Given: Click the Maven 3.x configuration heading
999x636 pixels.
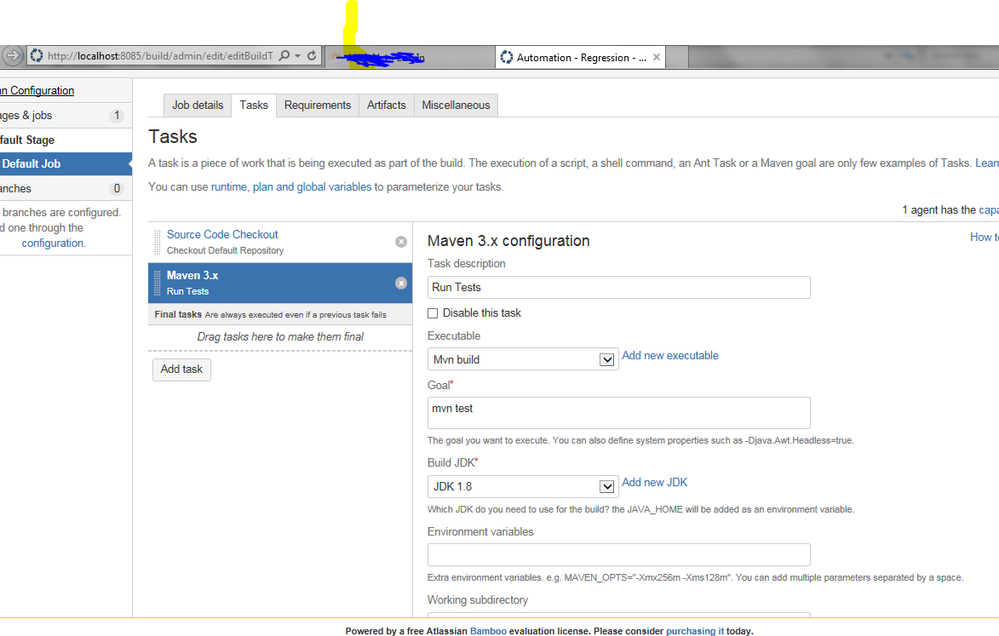Looking at the screenshot, I should pyautogui.click(x=508, y=241).
